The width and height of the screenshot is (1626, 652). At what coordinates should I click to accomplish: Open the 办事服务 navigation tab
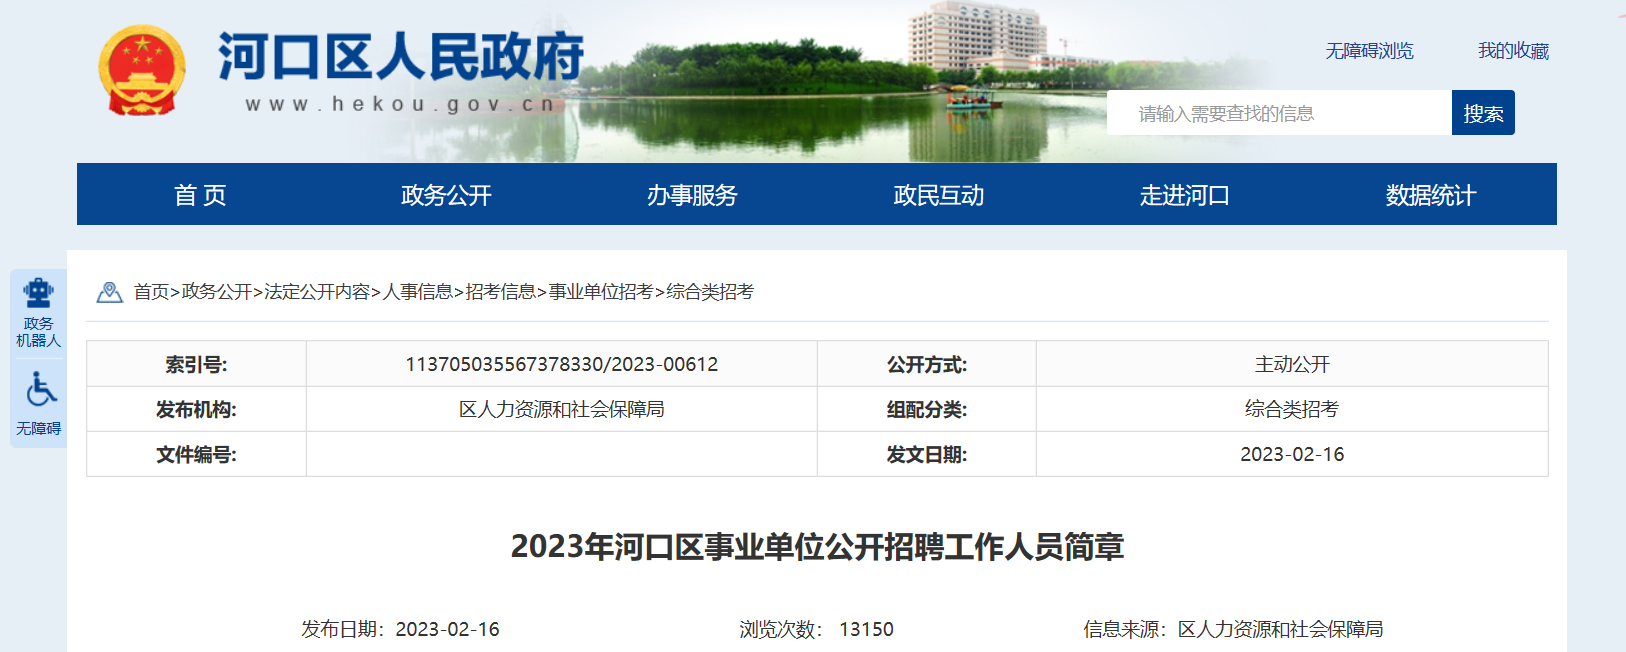click(x=692, y=195)
